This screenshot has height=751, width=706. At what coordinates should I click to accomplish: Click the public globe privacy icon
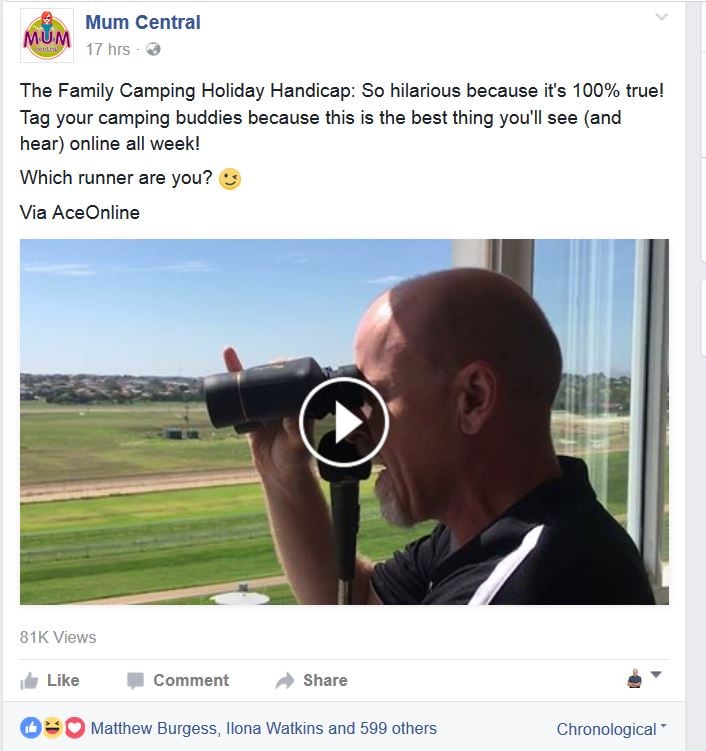(153, 49)
